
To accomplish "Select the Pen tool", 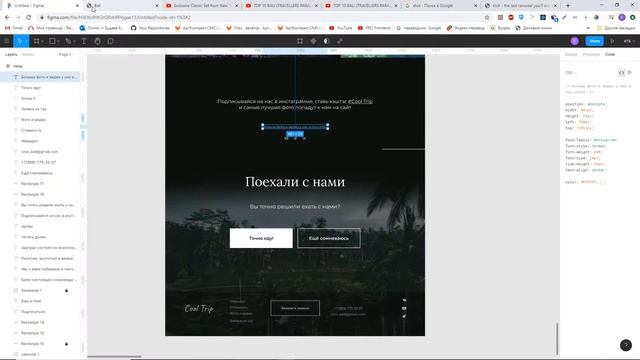I will coord(68,41).
